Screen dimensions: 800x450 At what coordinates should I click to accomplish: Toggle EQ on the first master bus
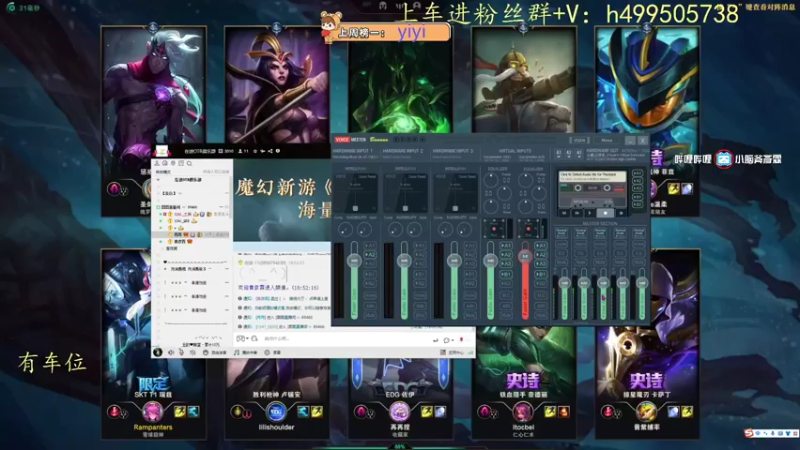click(561, 253)
